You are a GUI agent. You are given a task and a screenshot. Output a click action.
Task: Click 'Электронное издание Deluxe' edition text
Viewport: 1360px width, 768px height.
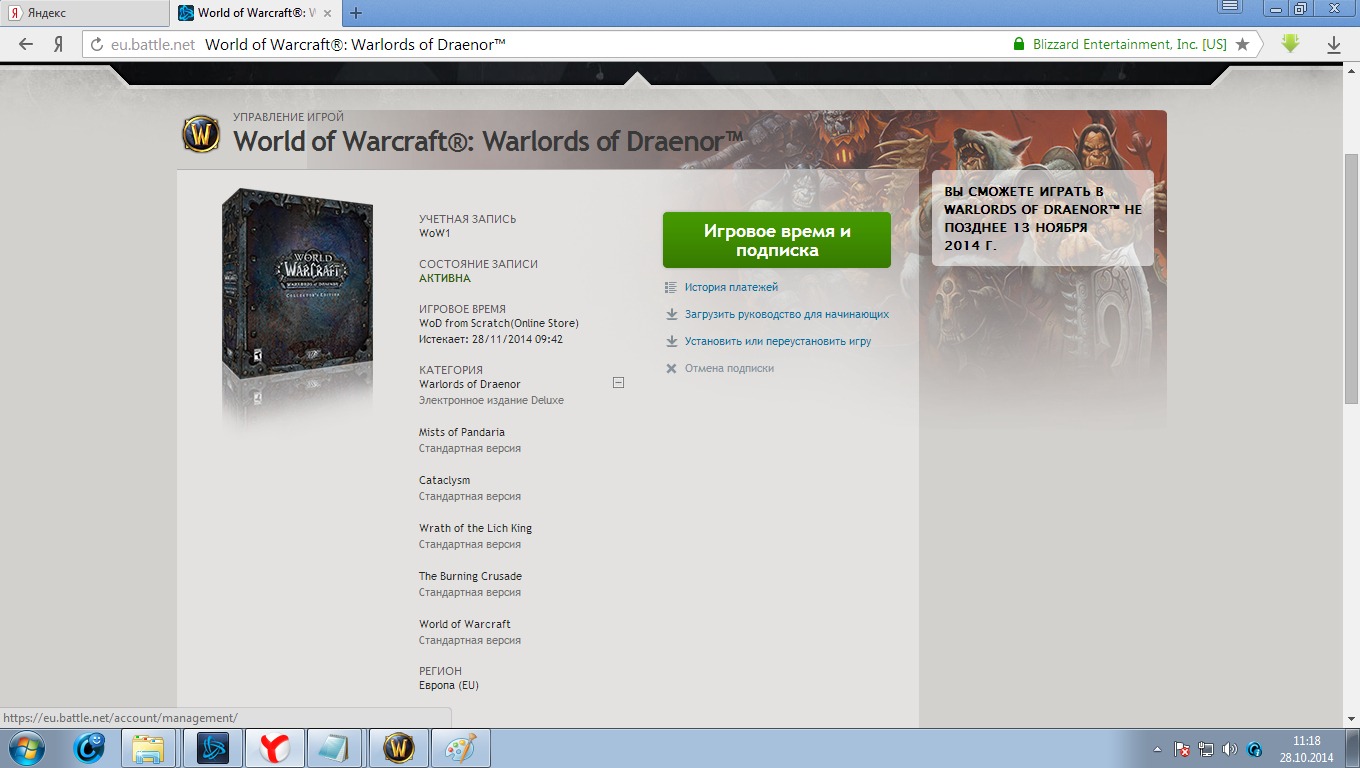(491, 400)
